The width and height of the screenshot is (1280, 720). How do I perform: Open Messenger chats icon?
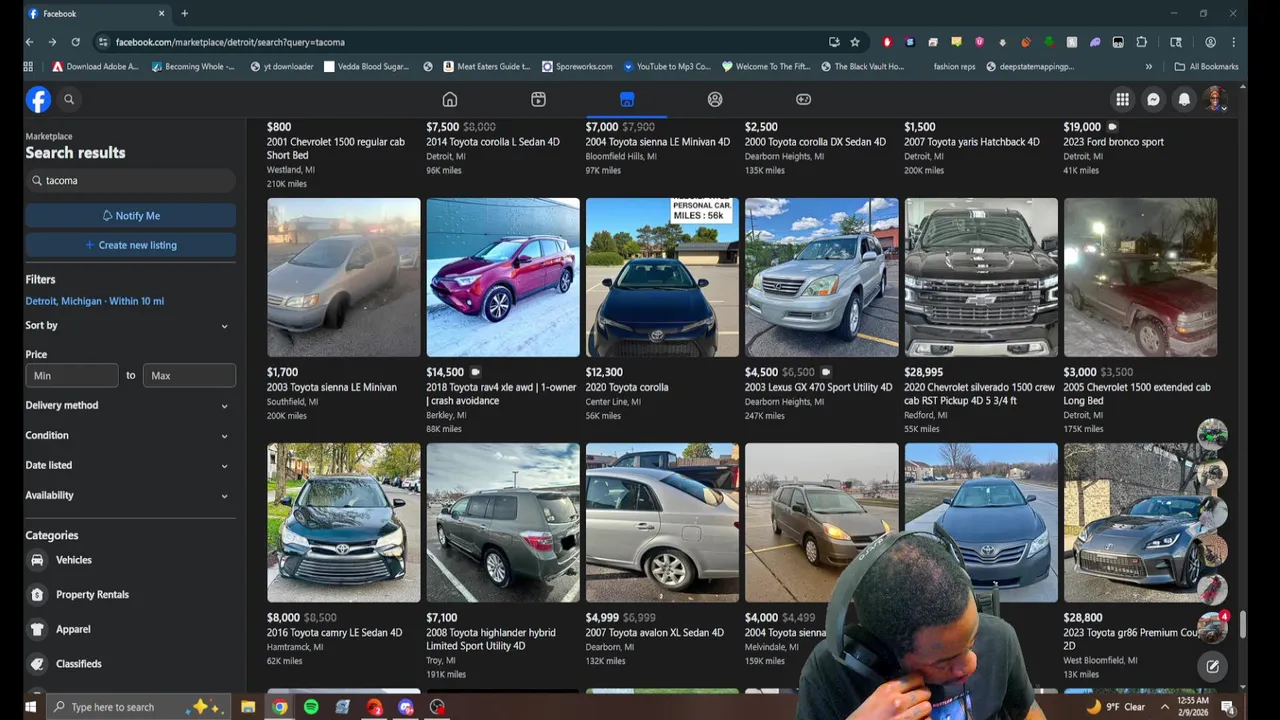[1153, 99]
